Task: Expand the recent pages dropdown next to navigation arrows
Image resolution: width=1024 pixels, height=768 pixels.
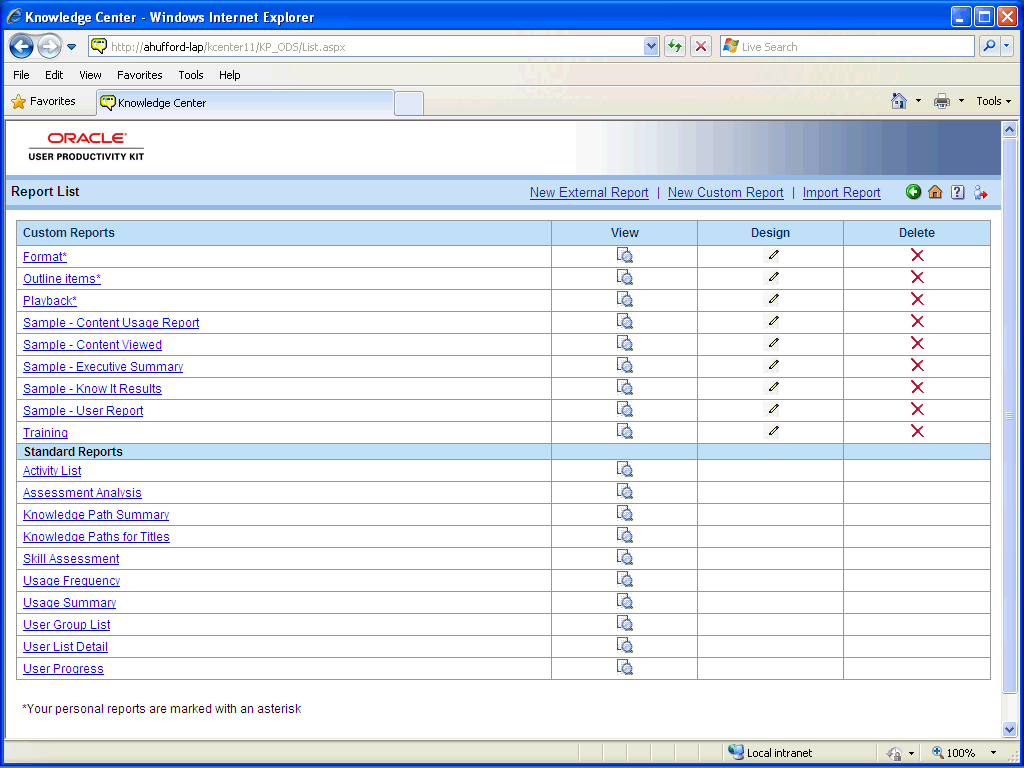Action: click(72, 47)
